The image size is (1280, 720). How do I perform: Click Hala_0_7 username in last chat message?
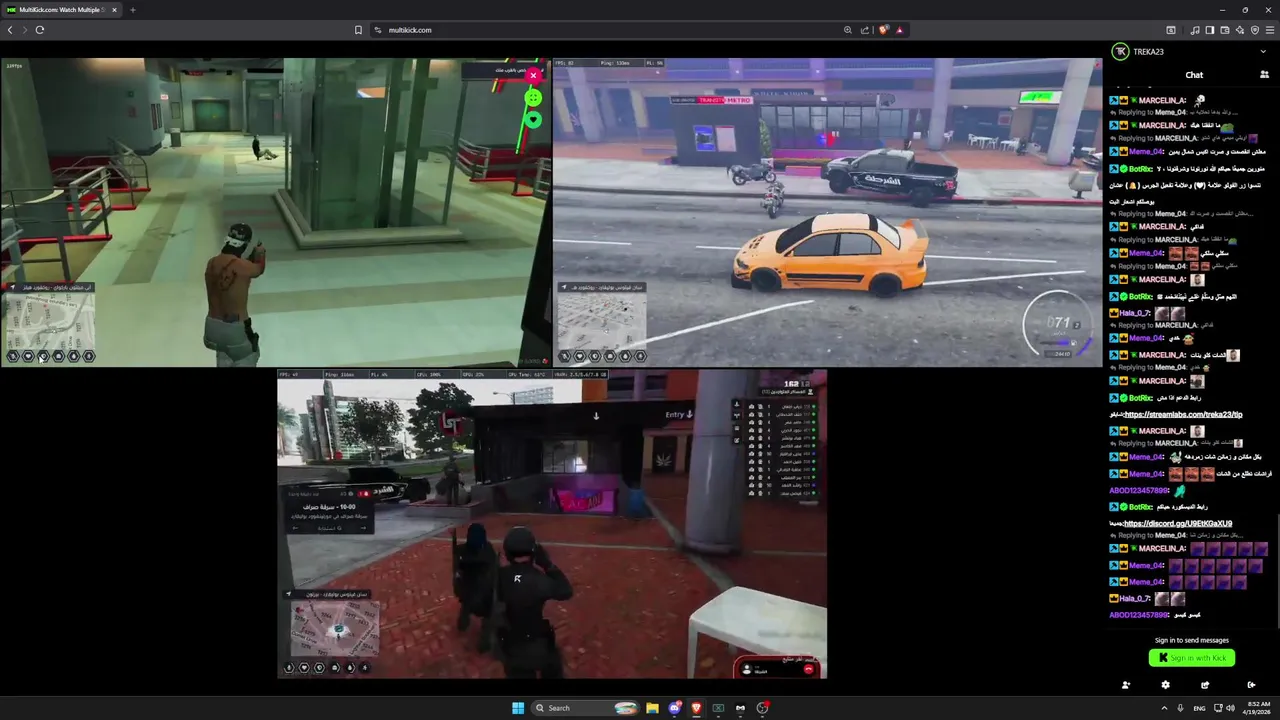pyautogui.click(x=1136, y=598)
